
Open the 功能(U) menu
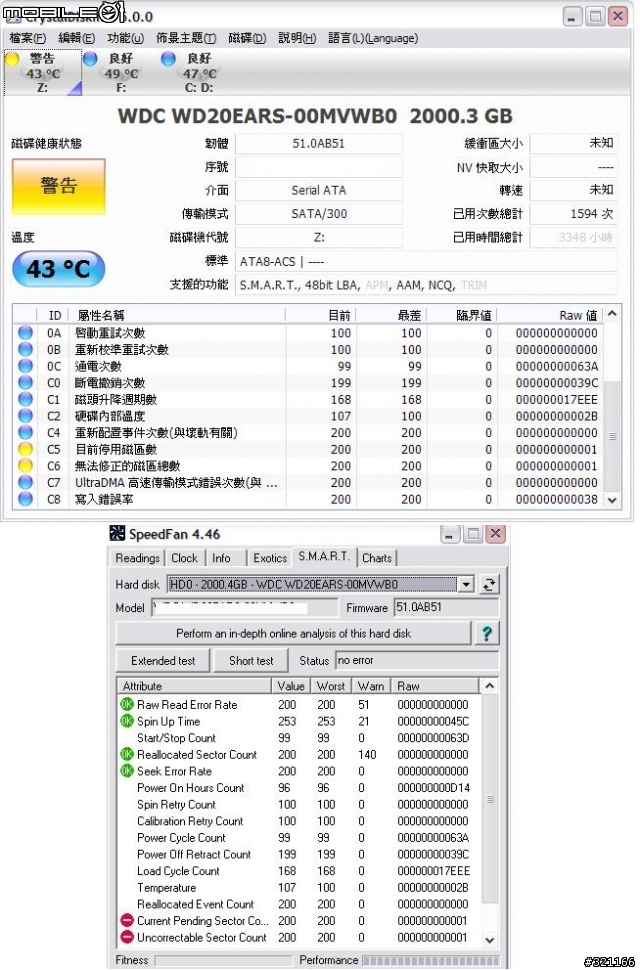pyautogui.click(x=125, y=38)
